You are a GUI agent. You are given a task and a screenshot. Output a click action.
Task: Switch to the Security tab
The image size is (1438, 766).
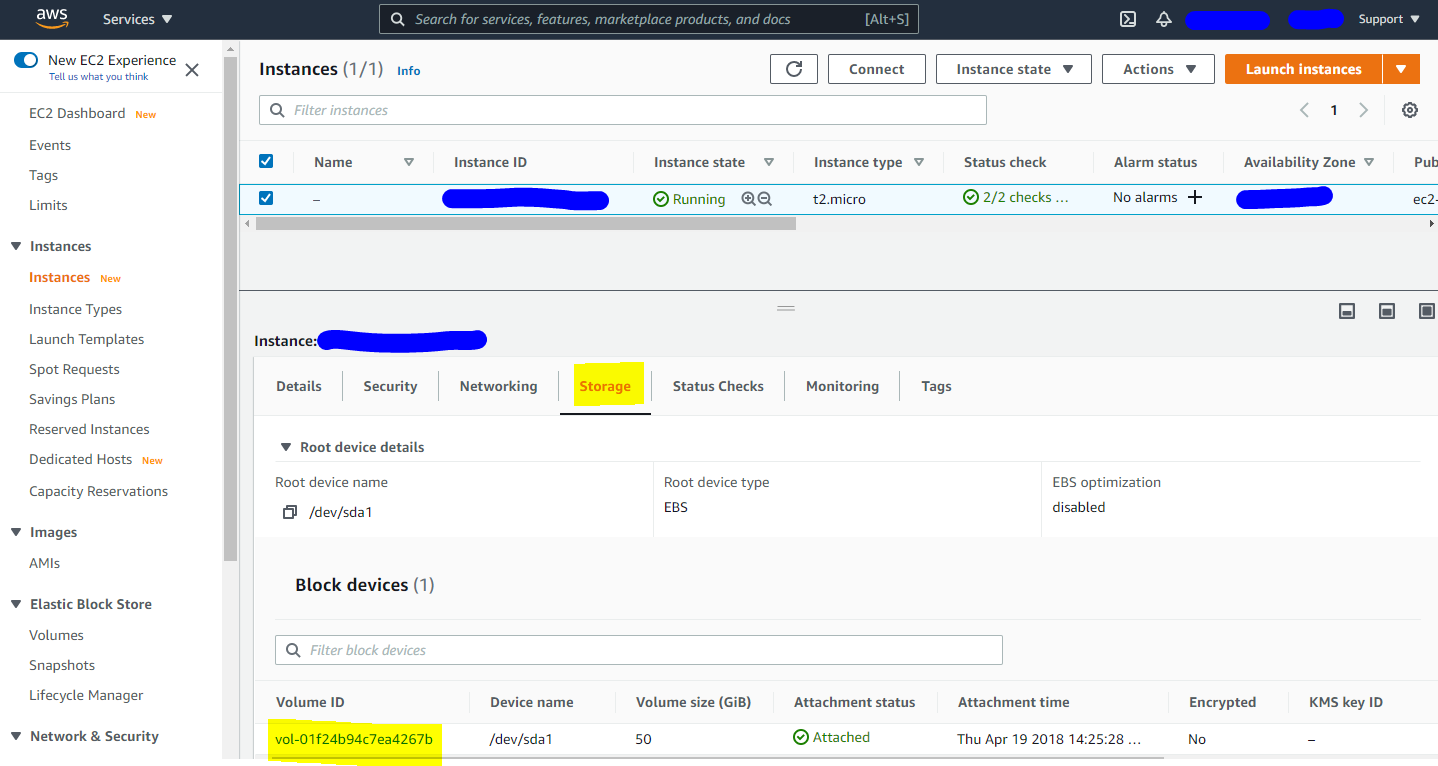click(x=390, y=386)
